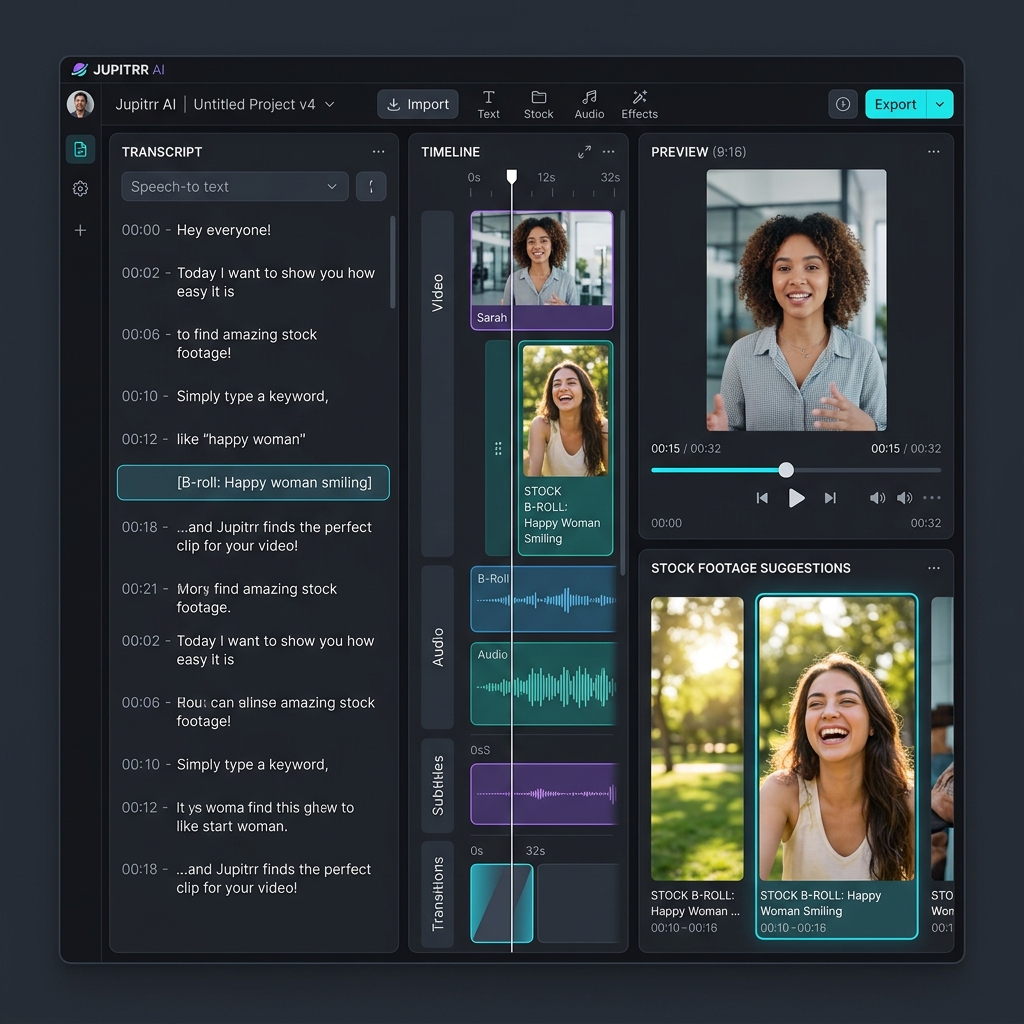Image resolution: width=1024 pixels, height=1024 pixels.
Task: Open the Export options dropdown arrow
Action: (x=940, y=104)
